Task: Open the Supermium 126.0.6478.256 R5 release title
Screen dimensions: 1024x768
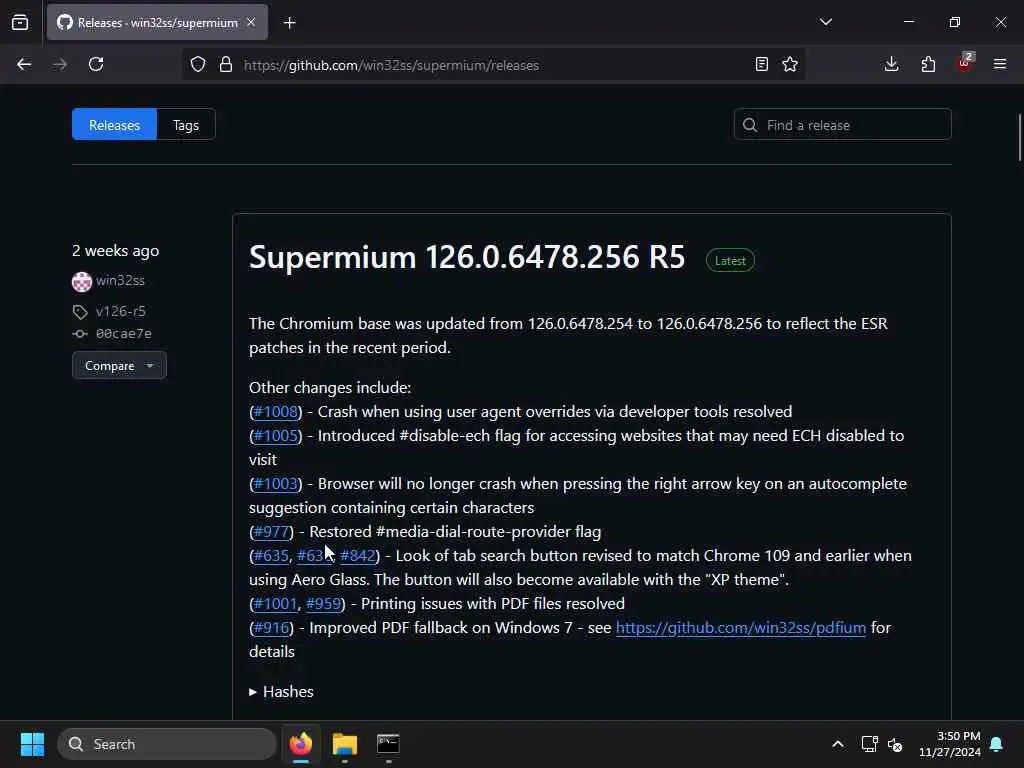Action: click(x=467, y=257)
